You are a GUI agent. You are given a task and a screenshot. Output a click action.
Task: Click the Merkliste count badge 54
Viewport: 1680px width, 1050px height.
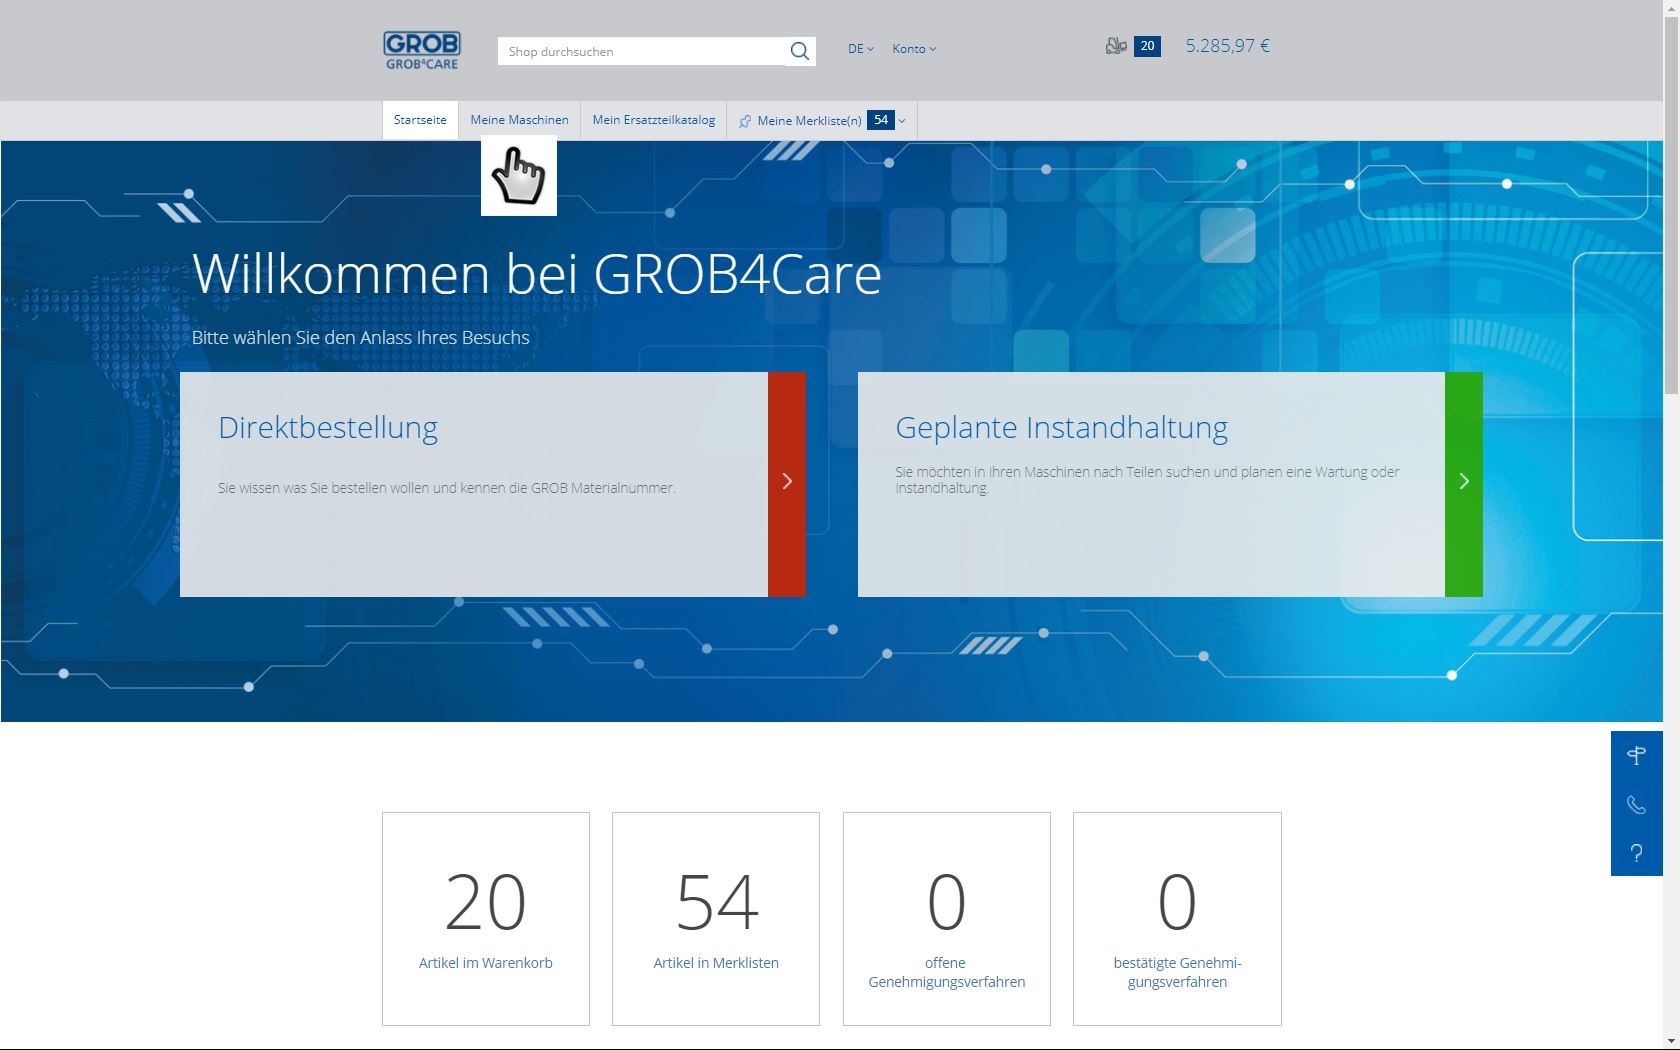880,120
